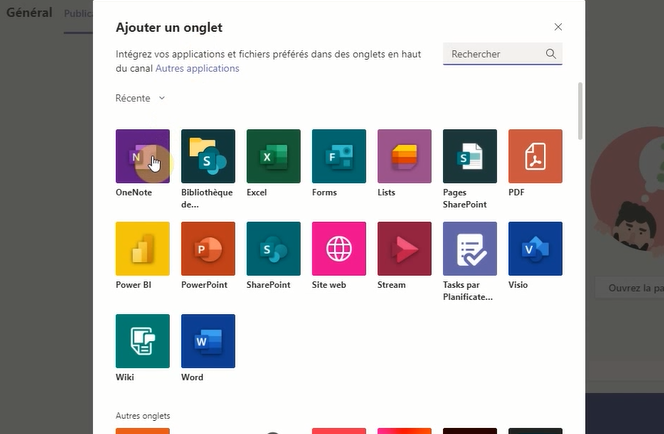Click the dialog vertical scrollbar
Screen dimensions: 664x434
580,111
